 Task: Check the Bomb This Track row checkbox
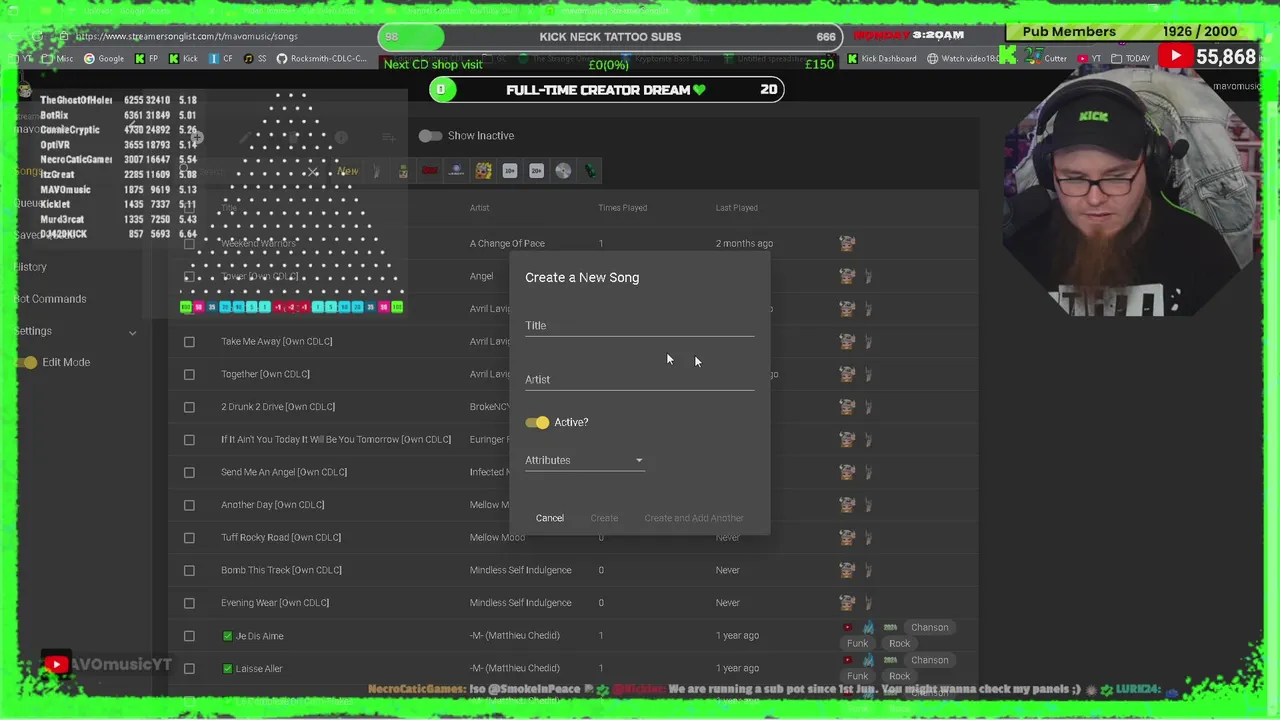[189, 570]
